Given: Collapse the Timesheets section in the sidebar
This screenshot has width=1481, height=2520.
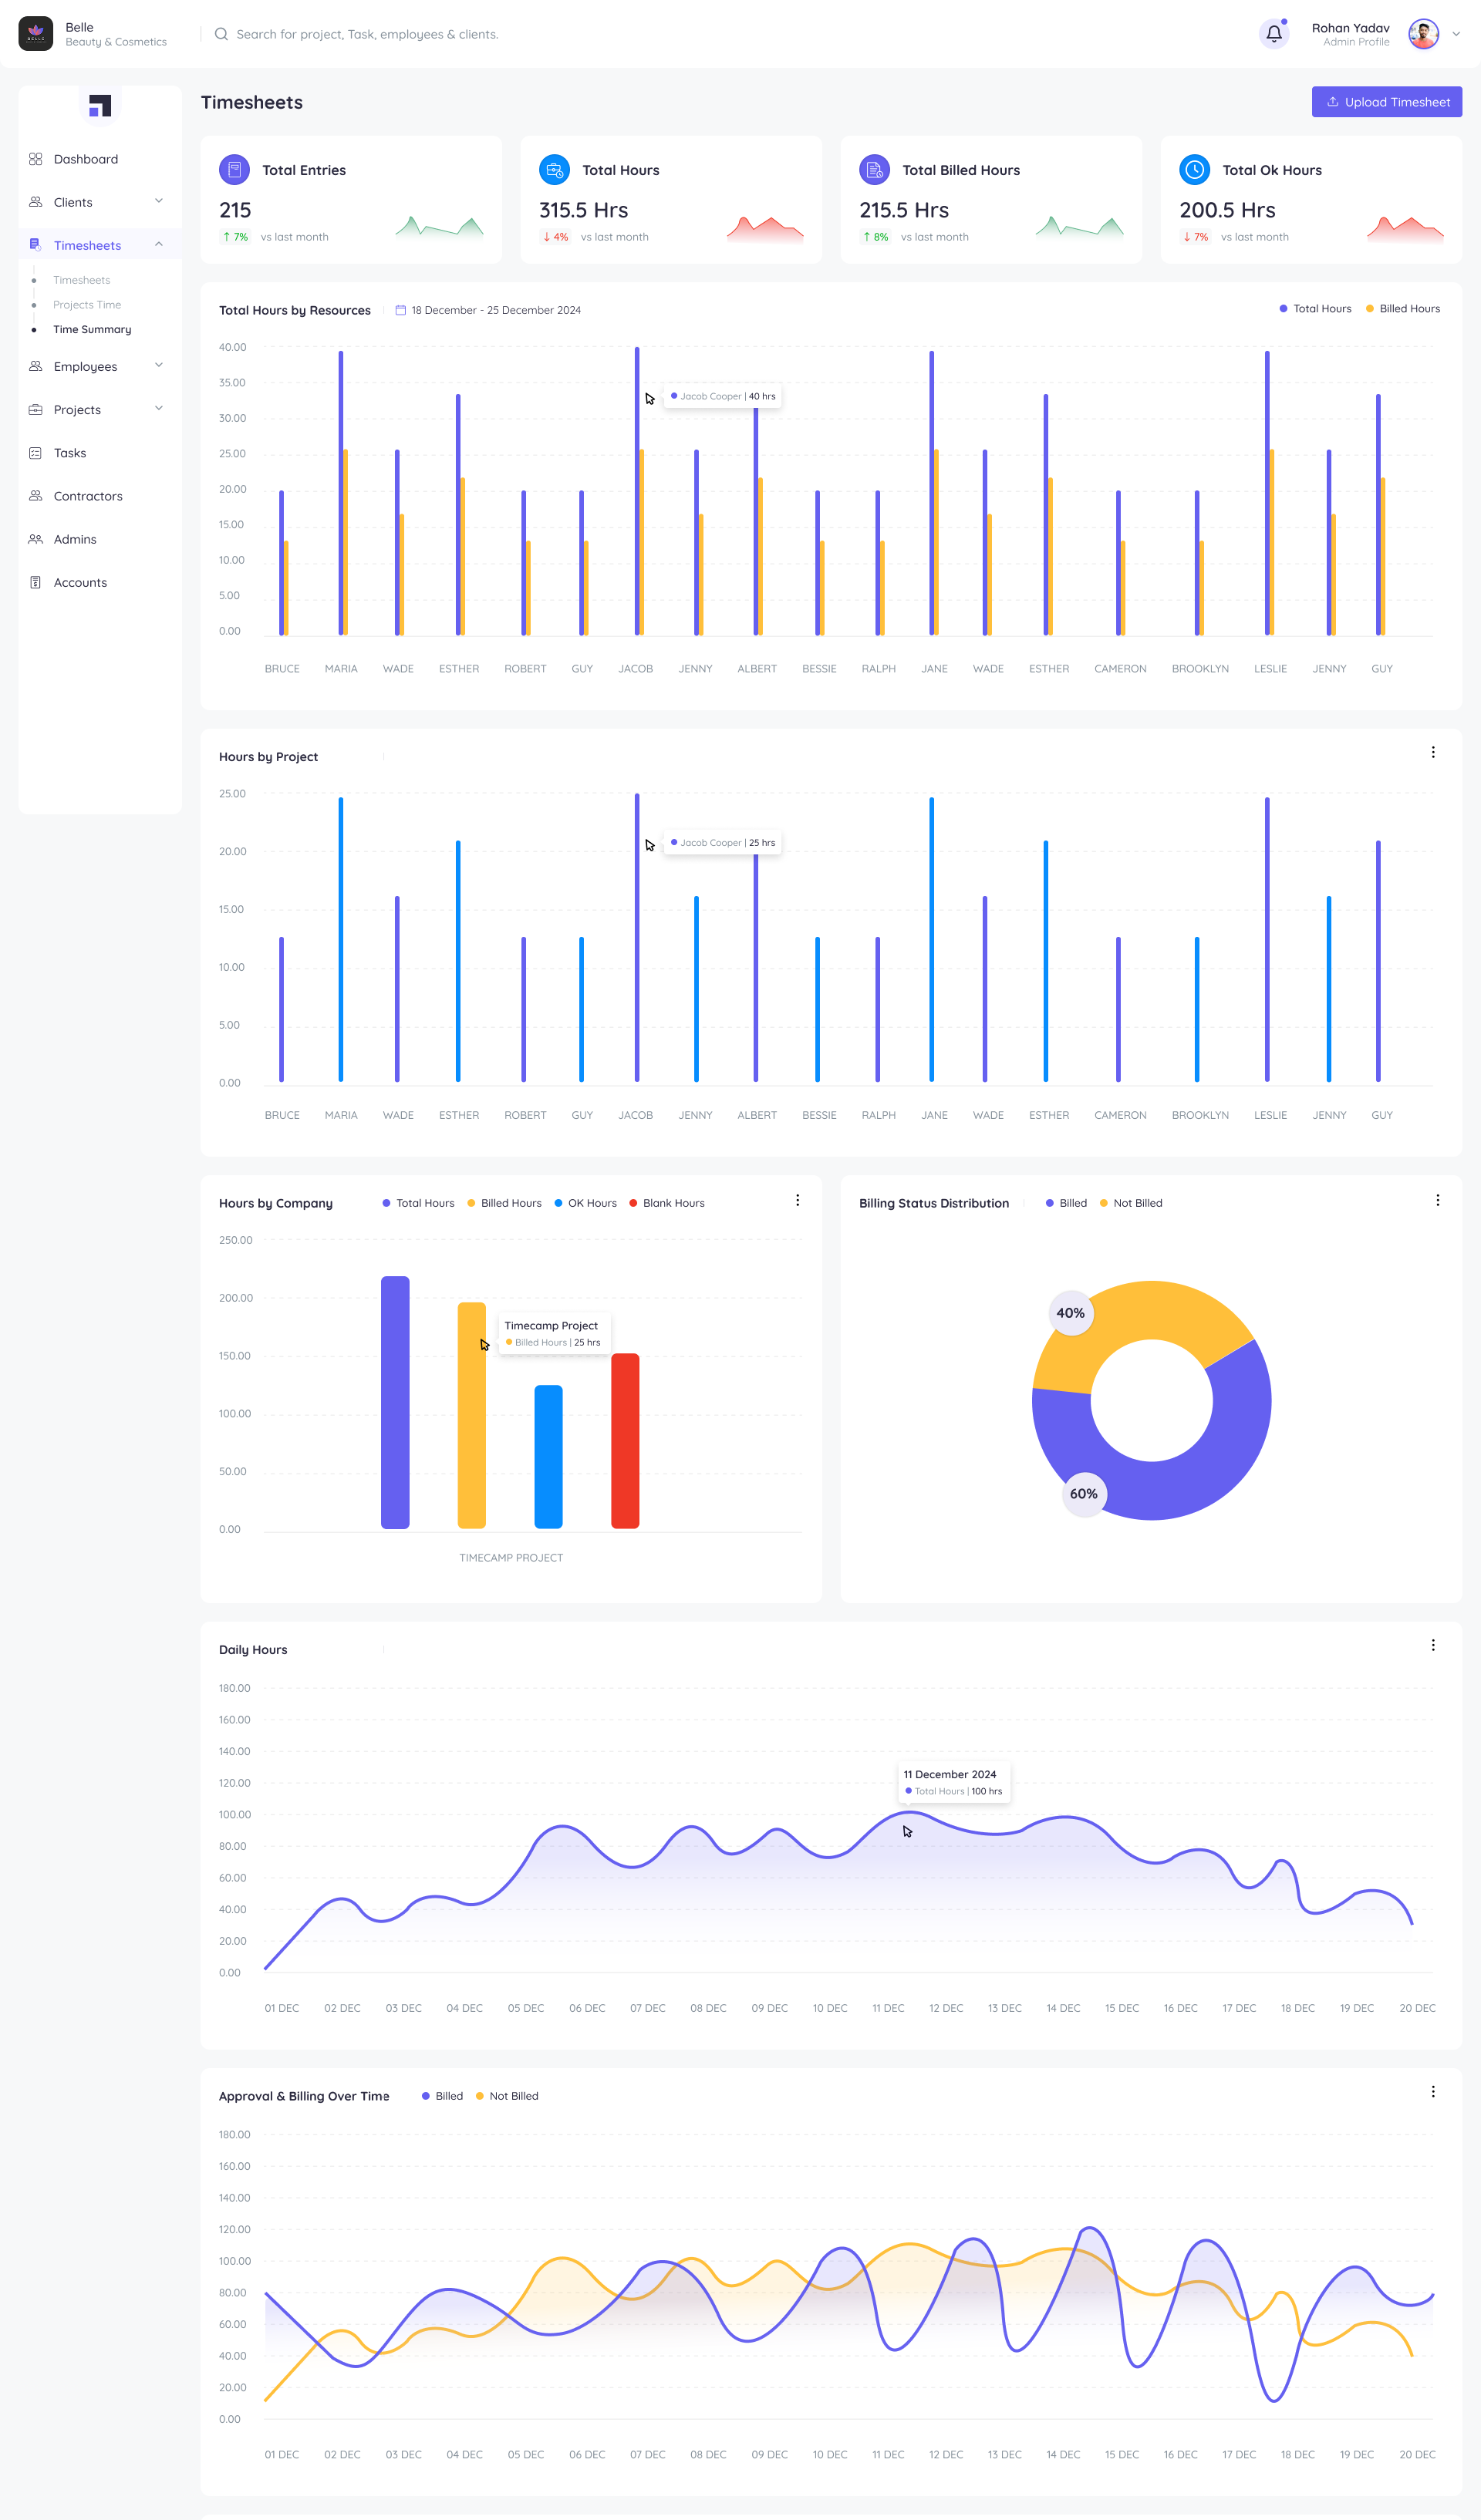Looking at the screenshot, I should (x=158, y=244).
